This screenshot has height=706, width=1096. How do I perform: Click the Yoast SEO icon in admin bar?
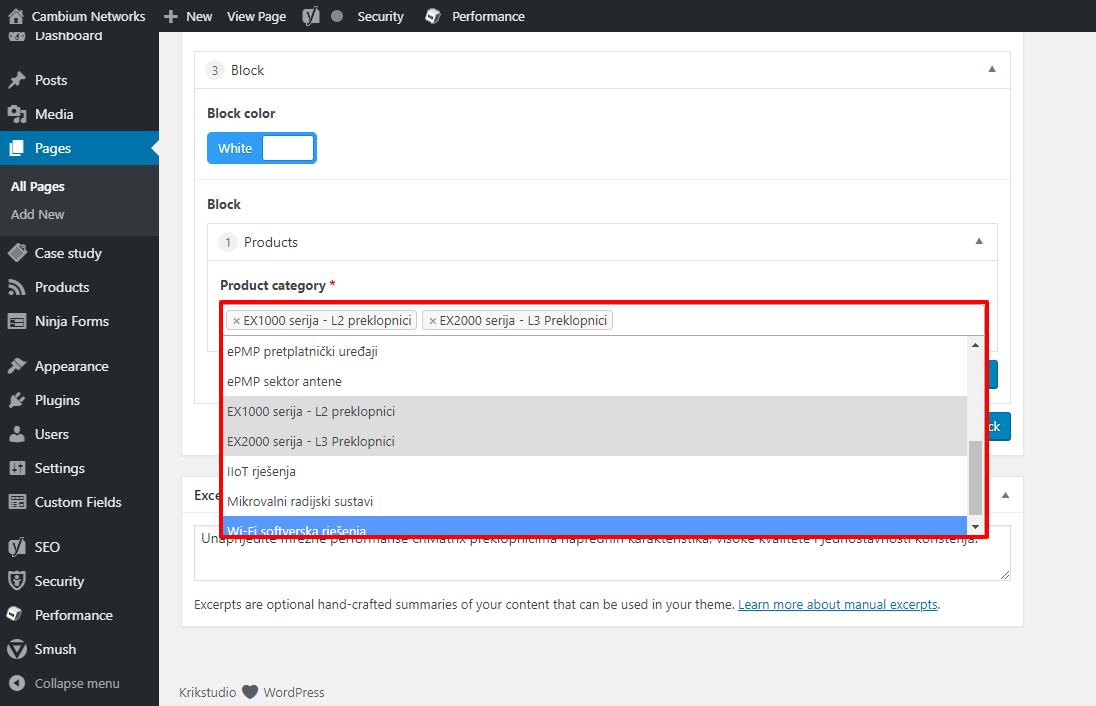[x=311, y=16]
